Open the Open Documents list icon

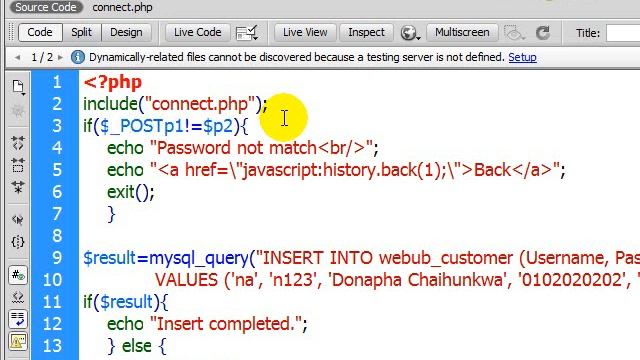tap(18, 87)
